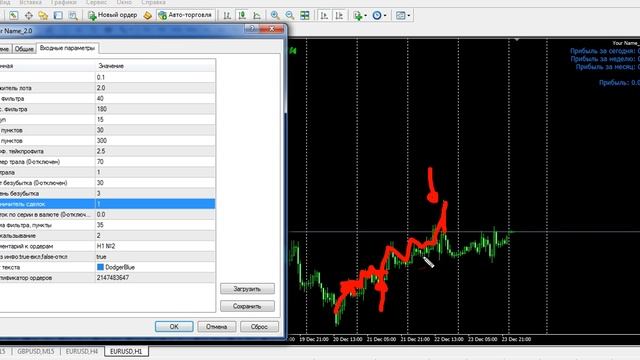This screenshot has width=640, height=360.
Task: Launch MetaEditor via yellow diamond icon
Action: point(147,16)
